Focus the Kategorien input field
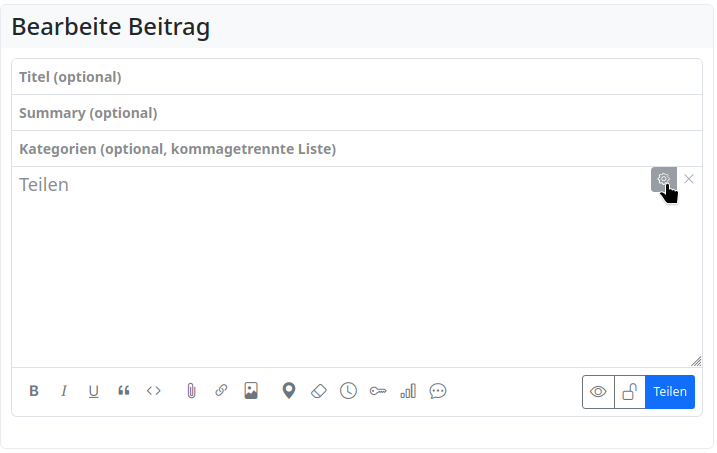The width and height of the screenshot is (717, 453). point(357,149)
